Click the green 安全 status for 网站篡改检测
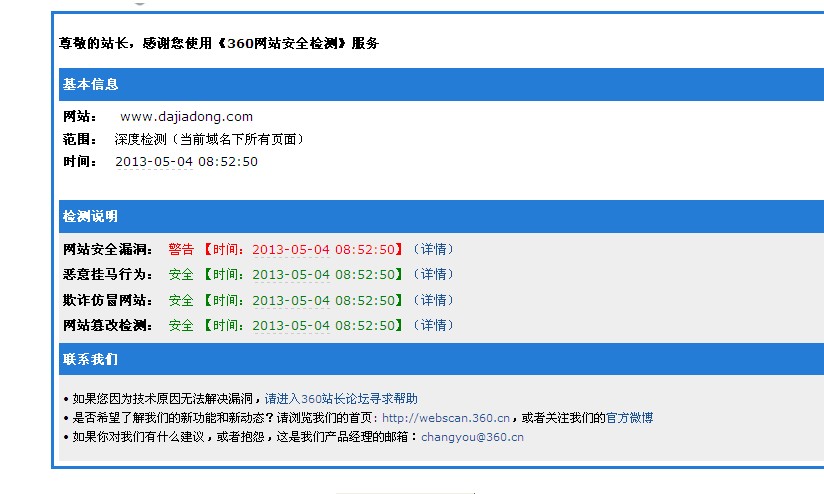This screenshot has width=824, height=494. pos(181,325)
